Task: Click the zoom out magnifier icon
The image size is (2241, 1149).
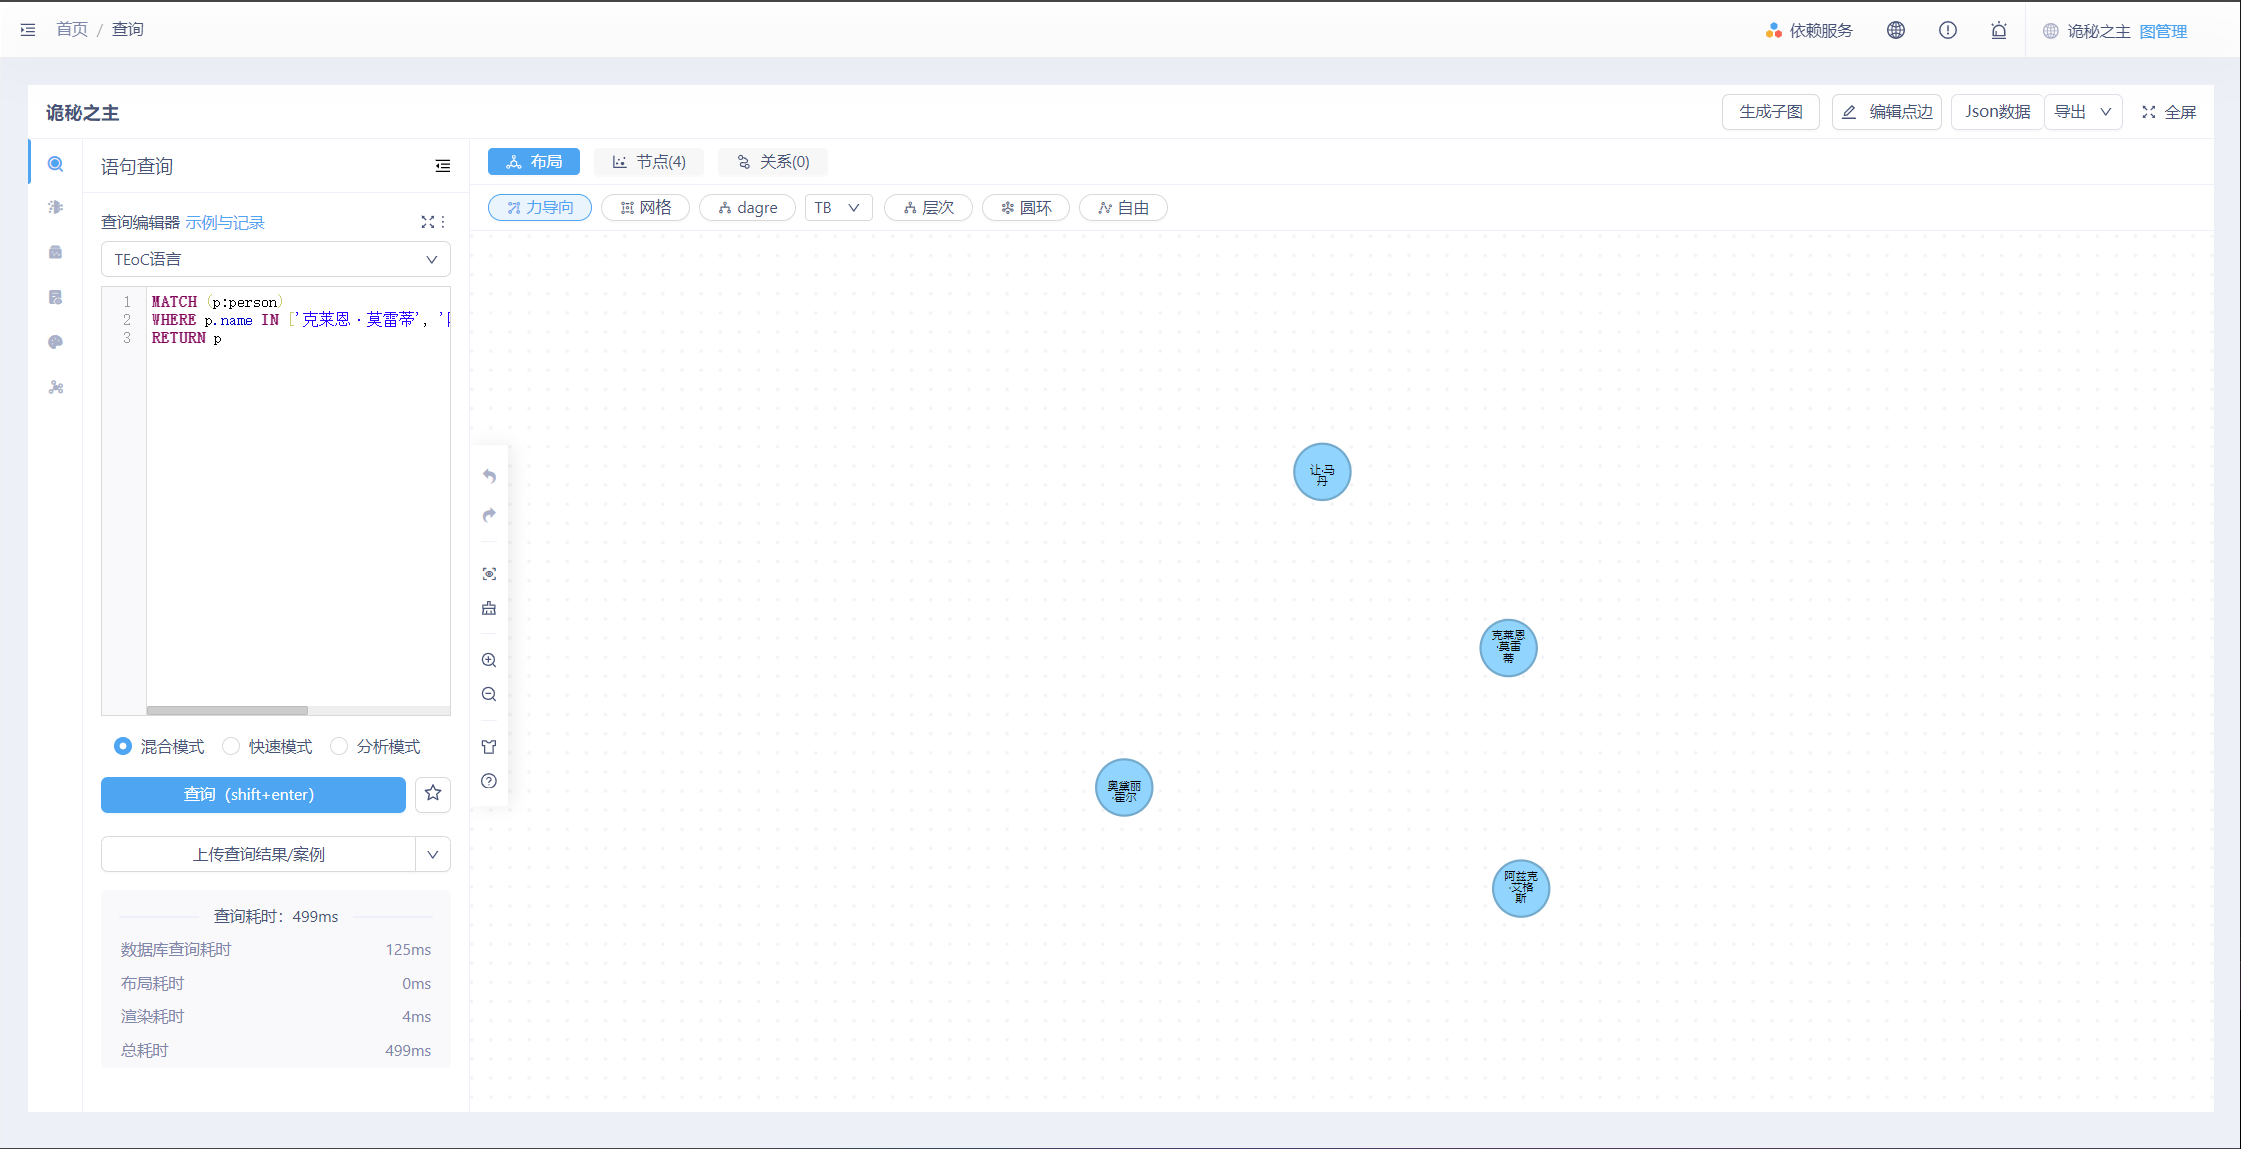Action: click(x=489, y=694)
